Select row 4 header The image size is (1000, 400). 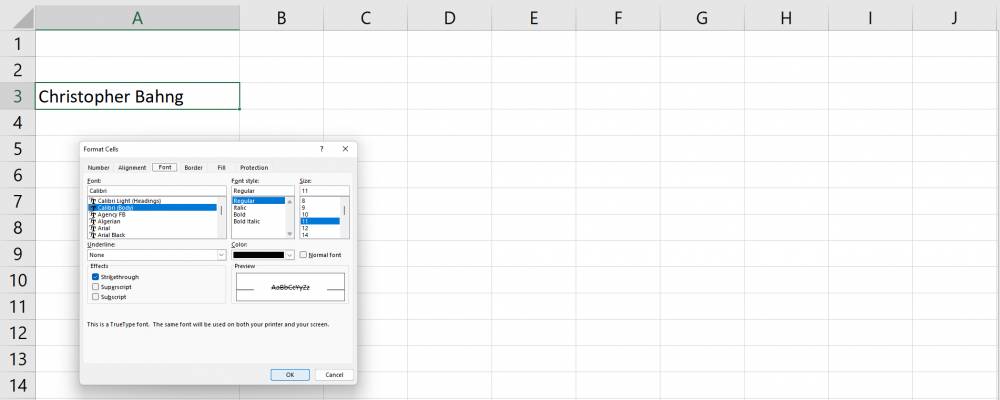pyautogui.click(x=17, y=122)
